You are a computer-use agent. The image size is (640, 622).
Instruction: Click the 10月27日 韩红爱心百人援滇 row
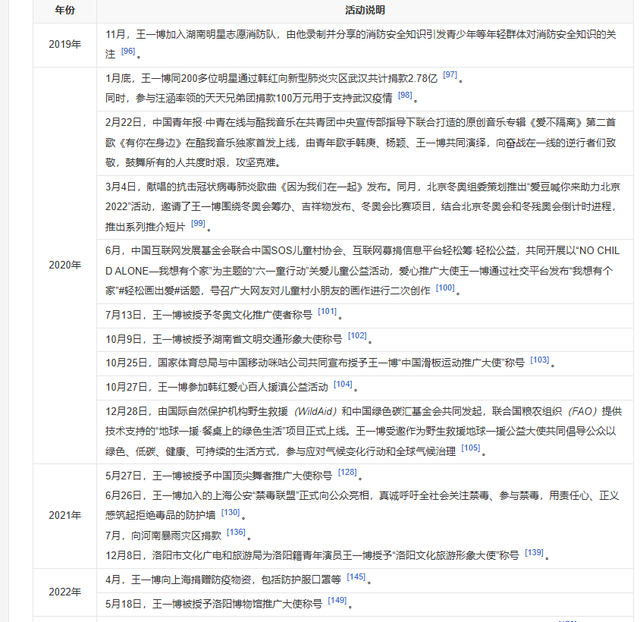pyautogui.click(x=365, y=388)
